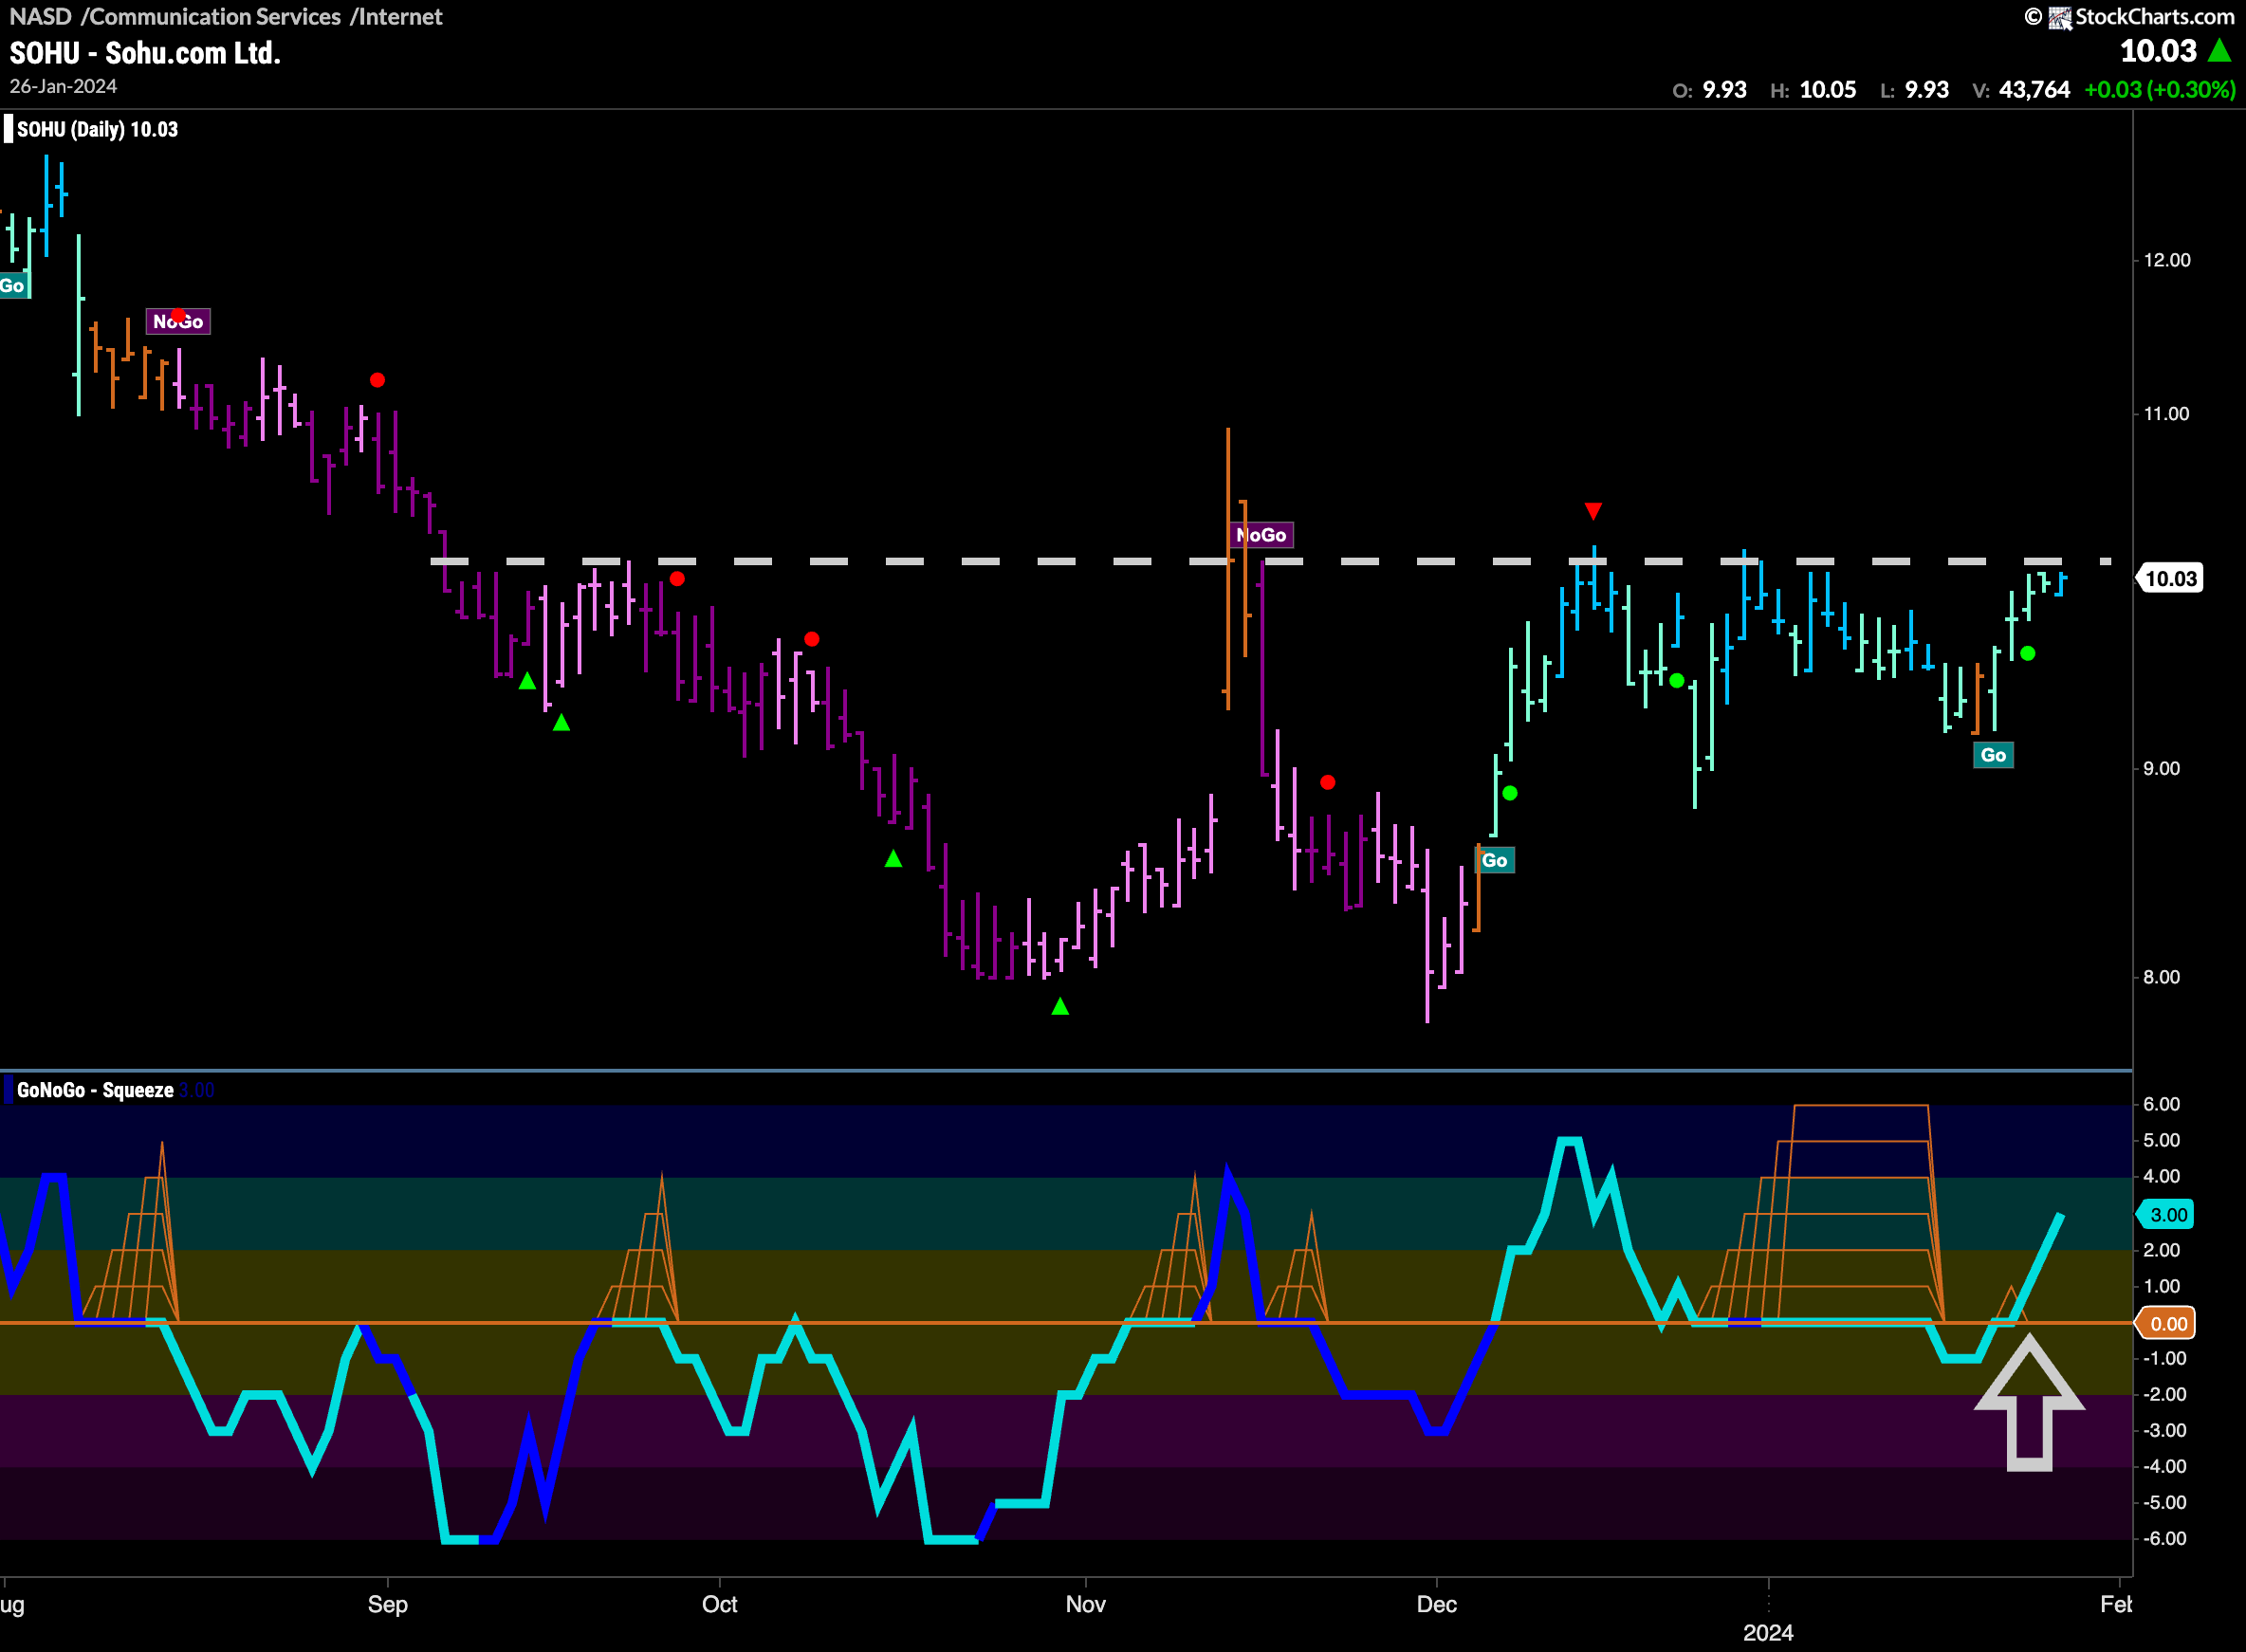Click the NoGo flag in mid-August
This screenshot has height=1652, width=2246.
178,321
